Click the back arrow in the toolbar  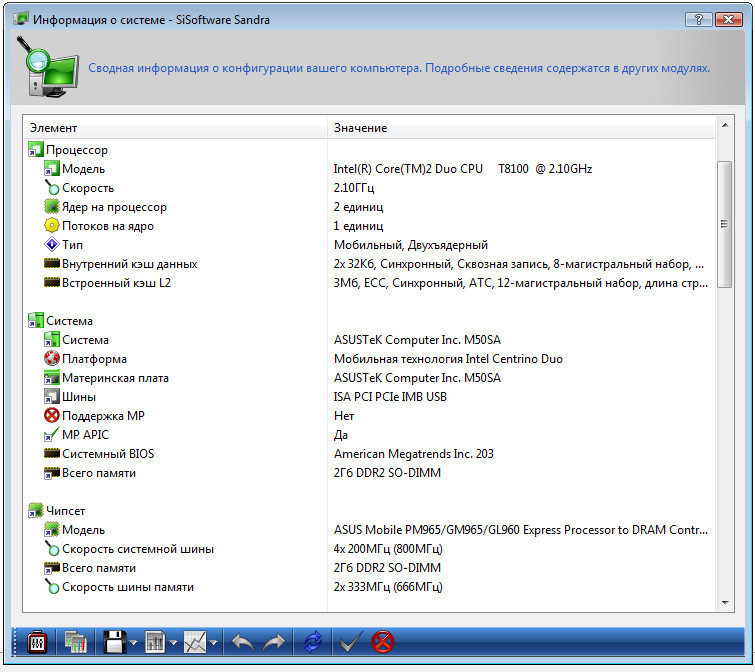click(x=243, y=642)
